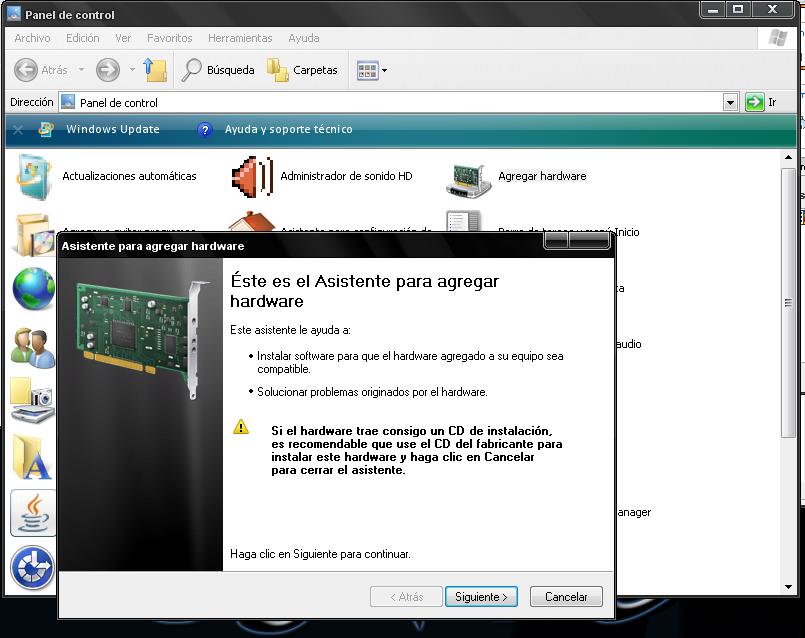The height and width of the screenshot is (638, 805).
Task: Open the Archivo menu
Action: pyautogui.click(x=32, y=38)
